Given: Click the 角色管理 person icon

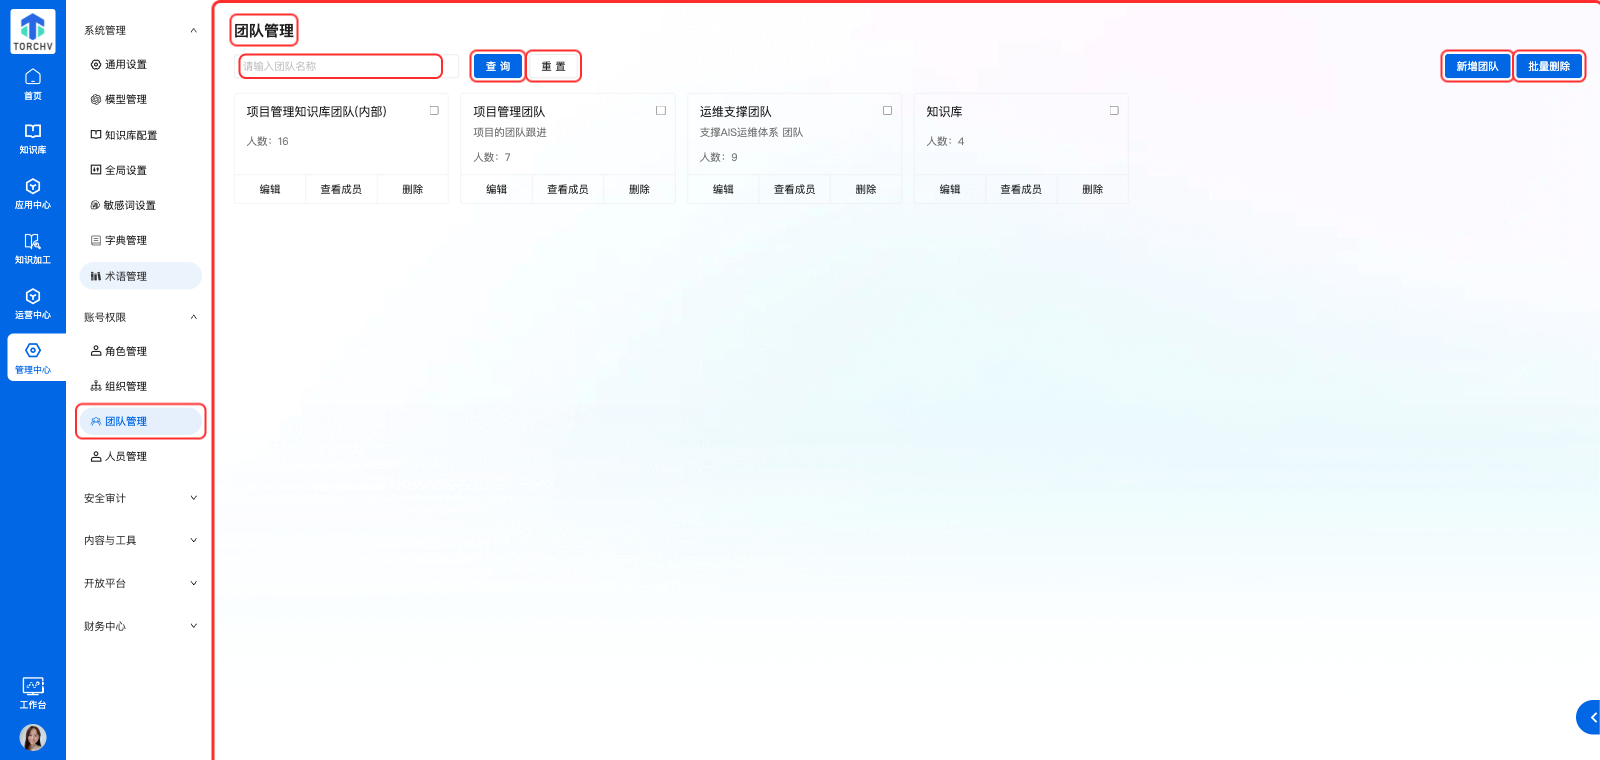Looking at the screenshot, I should pyautogui.click(x=96, y=351).
